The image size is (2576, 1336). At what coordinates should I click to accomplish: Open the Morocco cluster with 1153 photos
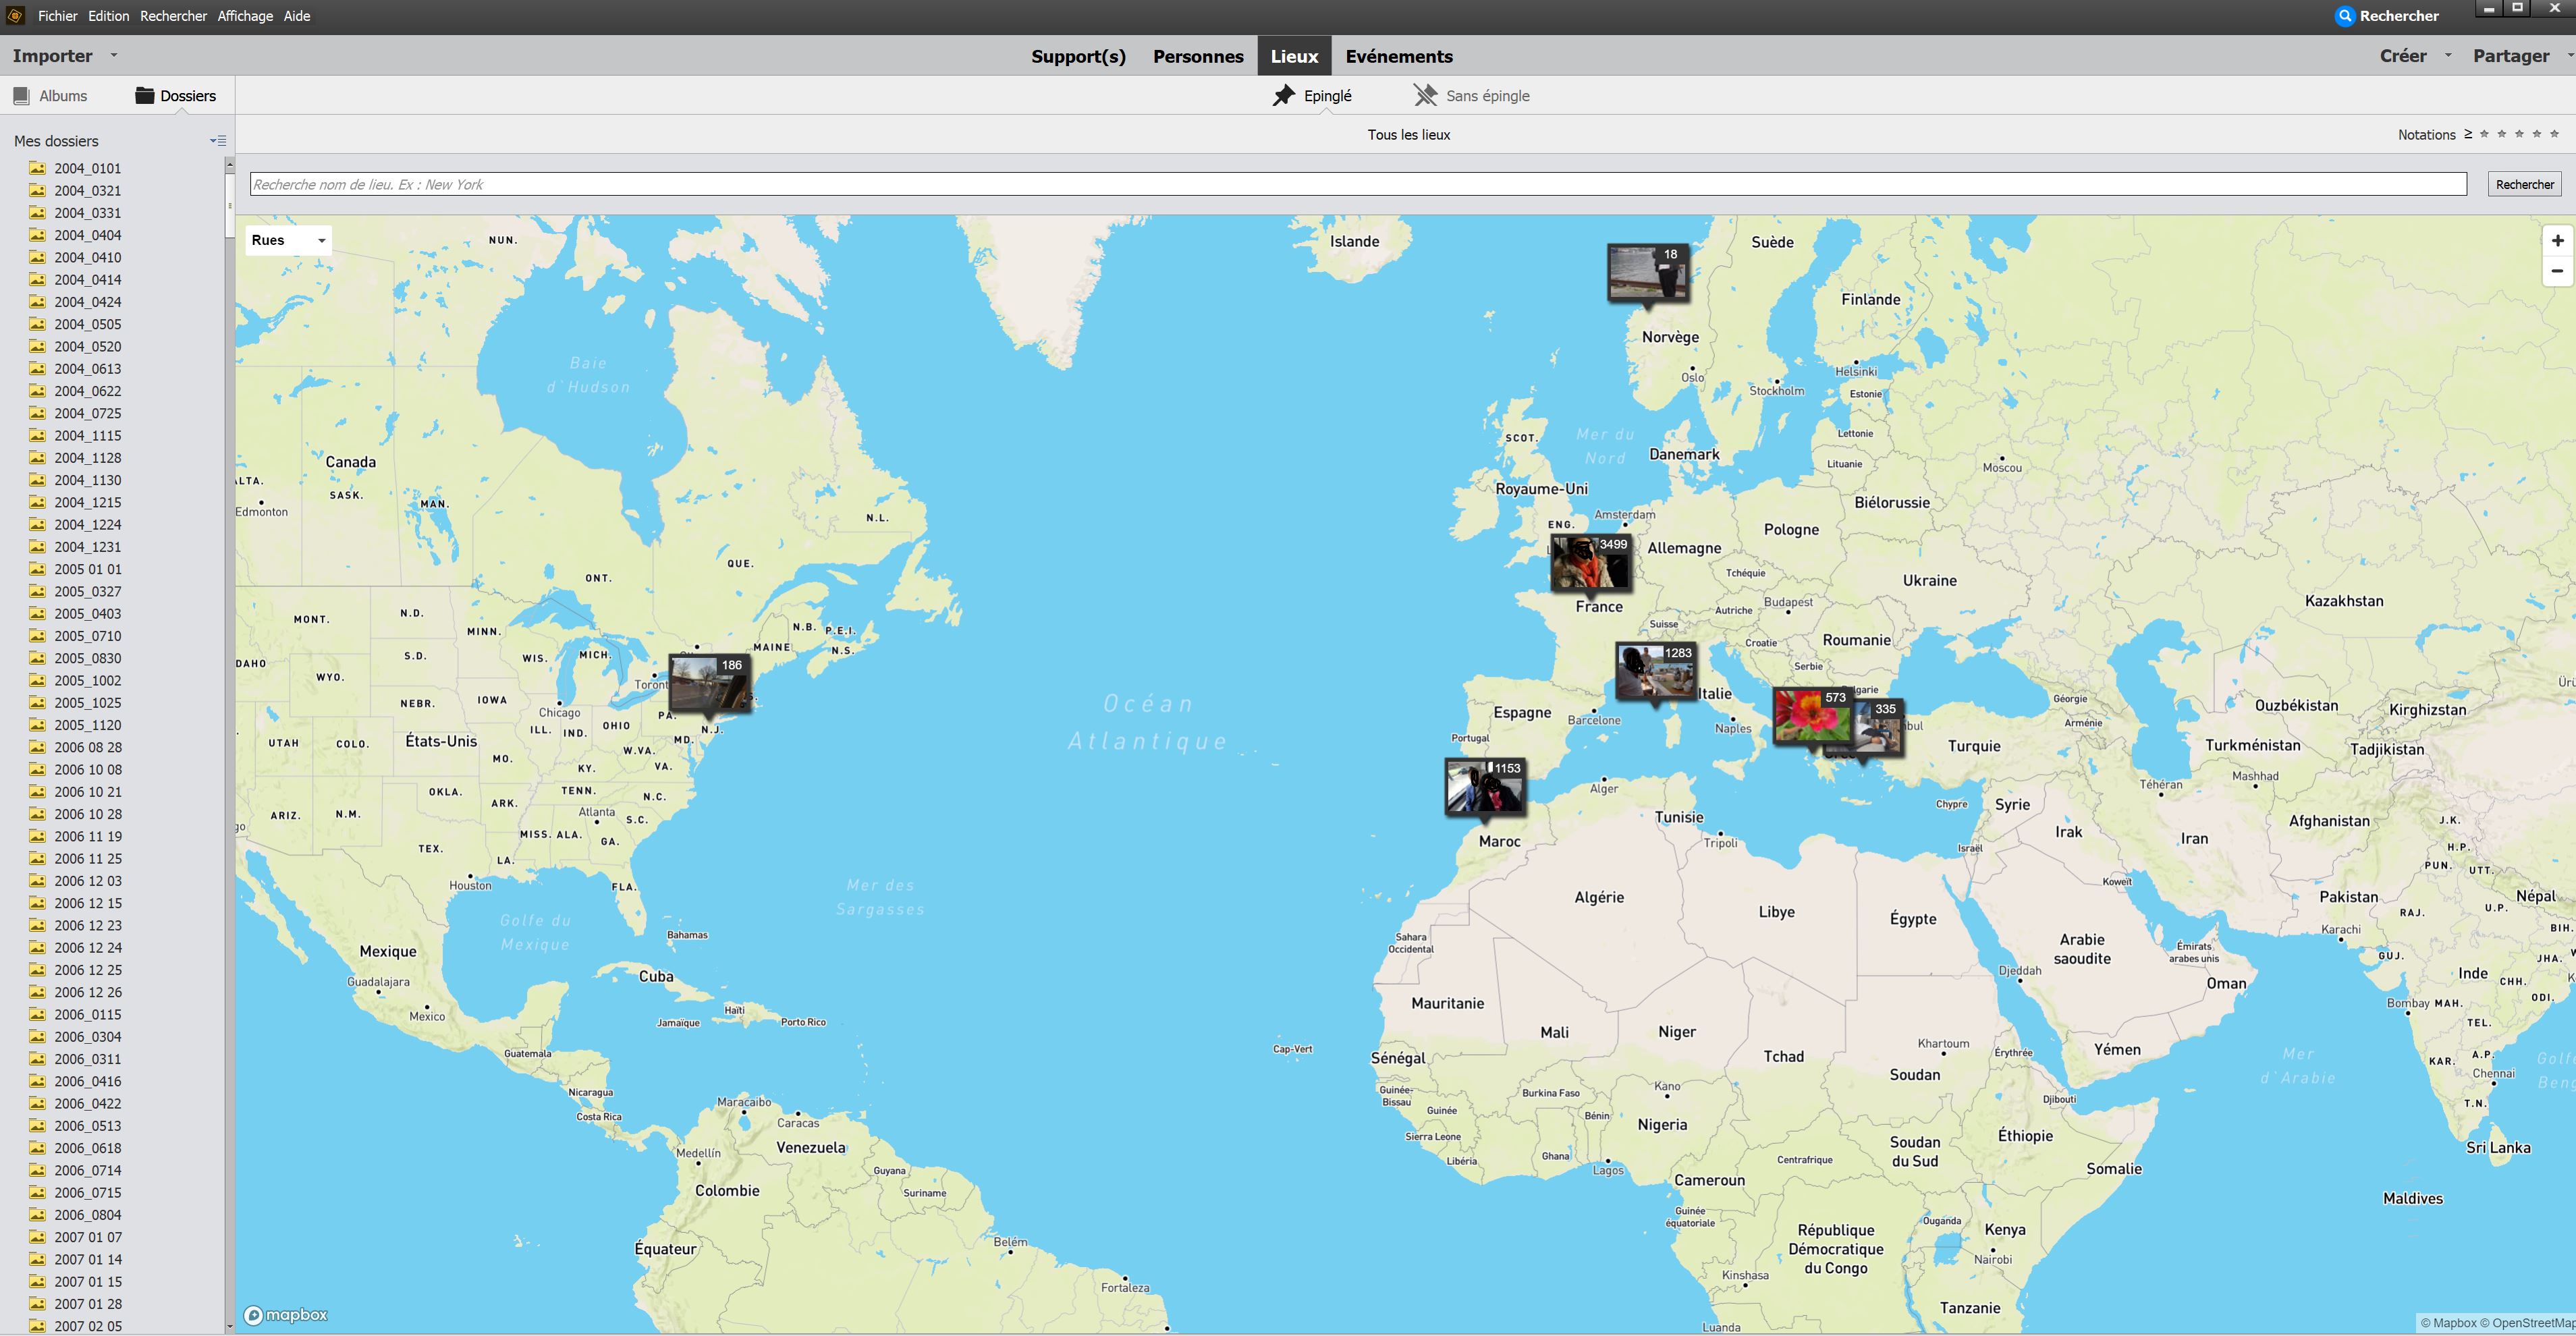1484,786
